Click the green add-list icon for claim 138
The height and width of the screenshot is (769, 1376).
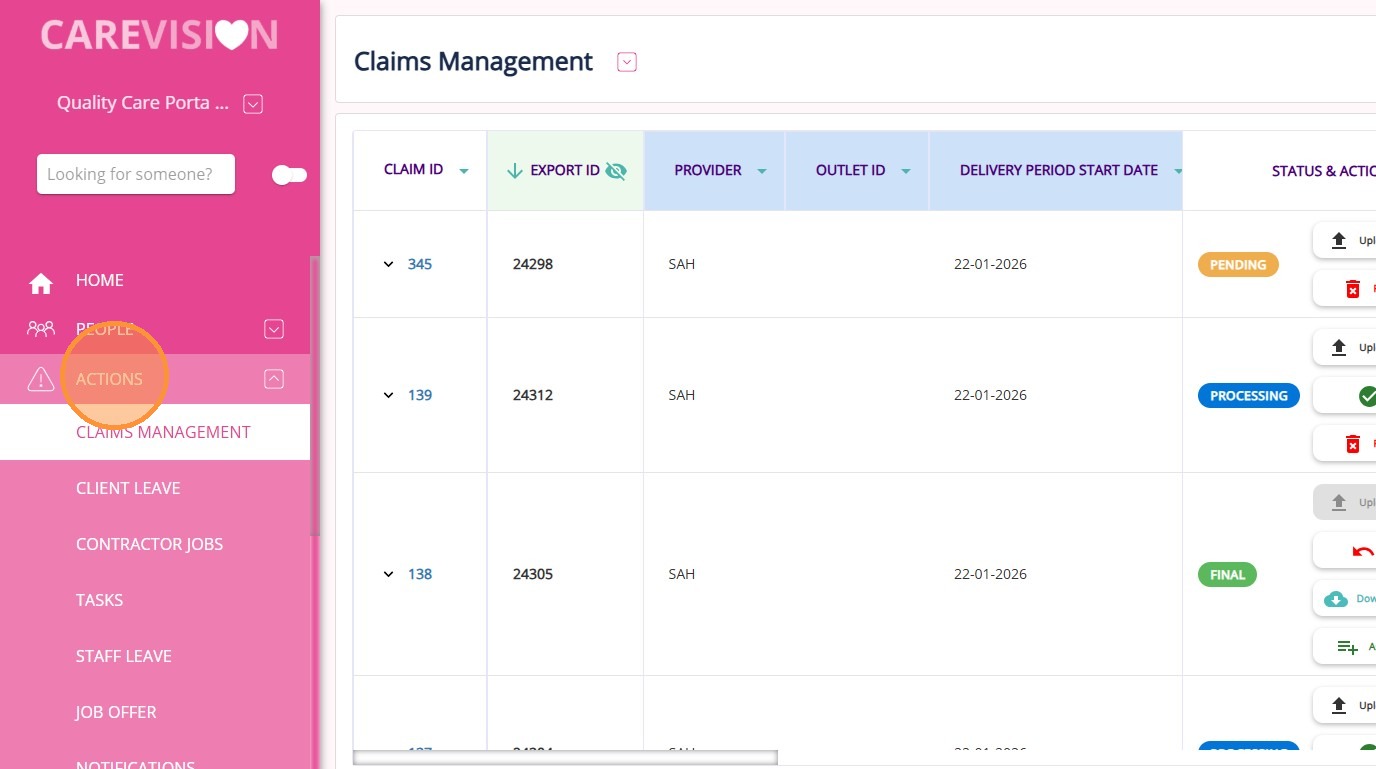pos(1347,647)
